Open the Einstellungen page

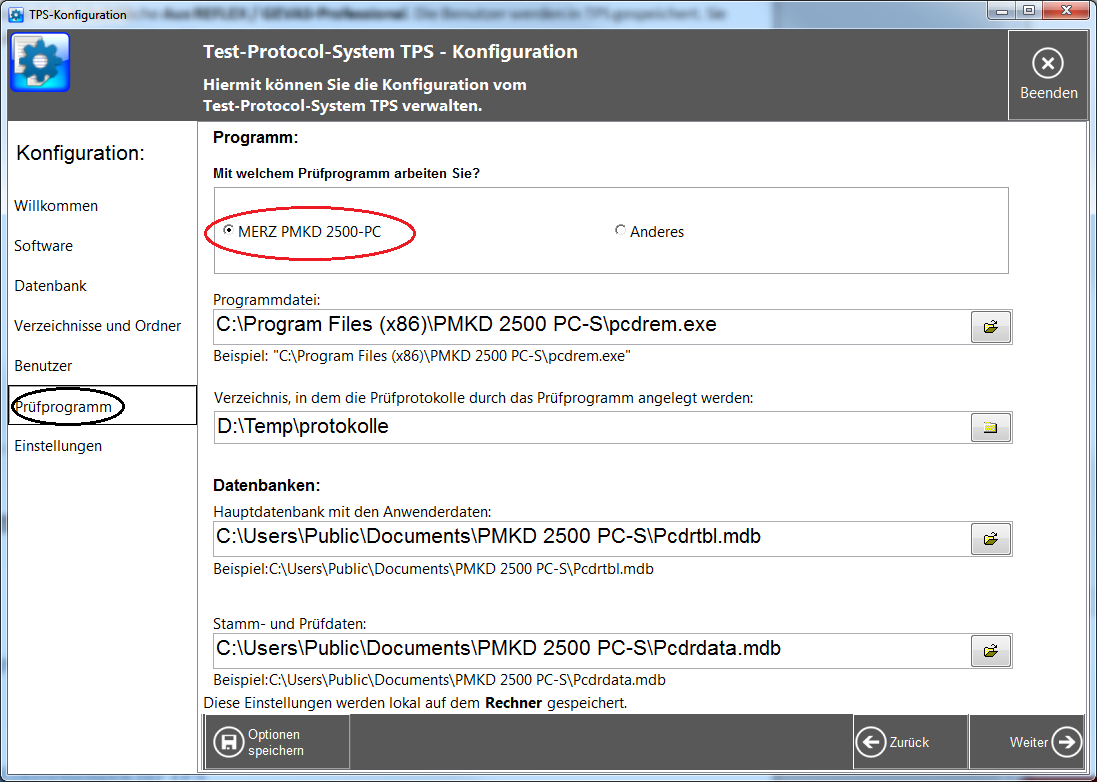[58, 446]
